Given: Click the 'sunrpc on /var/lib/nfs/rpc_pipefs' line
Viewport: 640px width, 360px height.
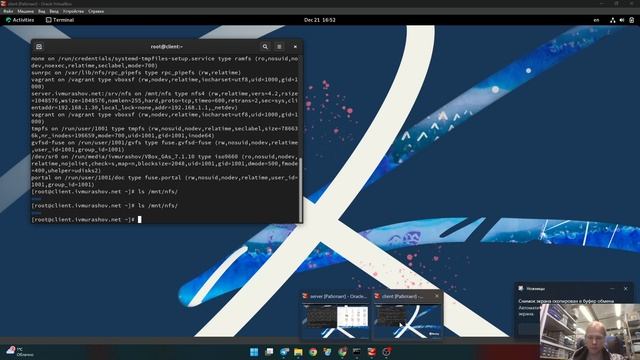Looking at the screenshot, I should point(136,73).
